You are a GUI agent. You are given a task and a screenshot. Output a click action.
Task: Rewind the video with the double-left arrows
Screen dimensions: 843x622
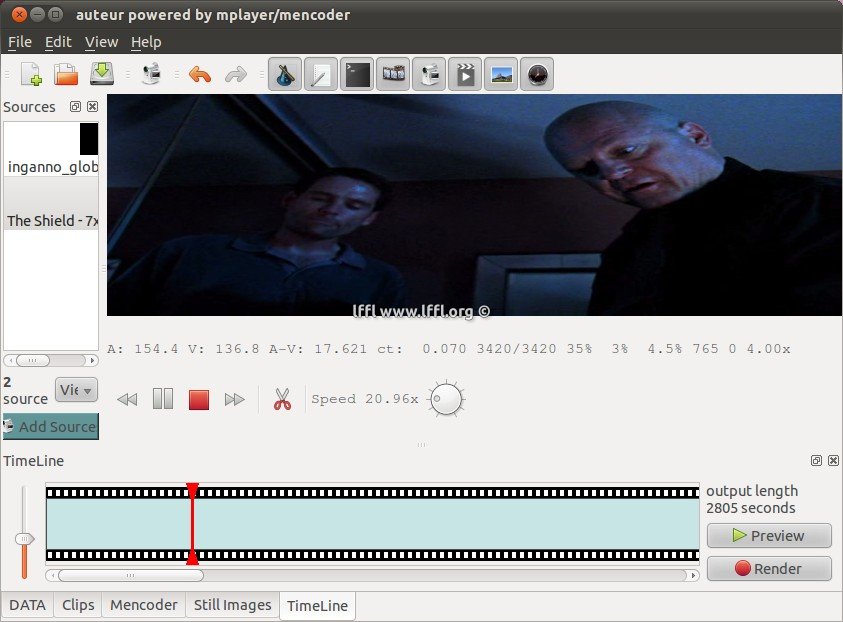pyautogui.click(x=127, y=399)
